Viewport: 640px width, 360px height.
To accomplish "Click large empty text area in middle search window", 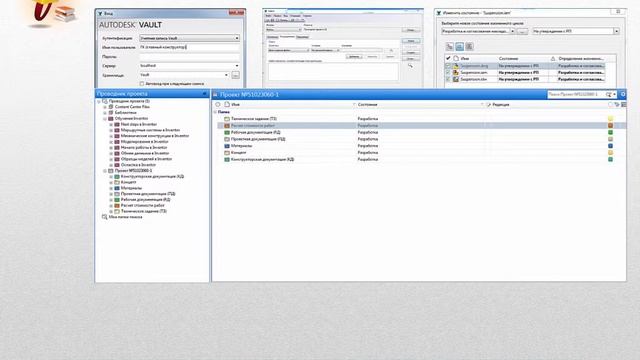I will (333, 71).
